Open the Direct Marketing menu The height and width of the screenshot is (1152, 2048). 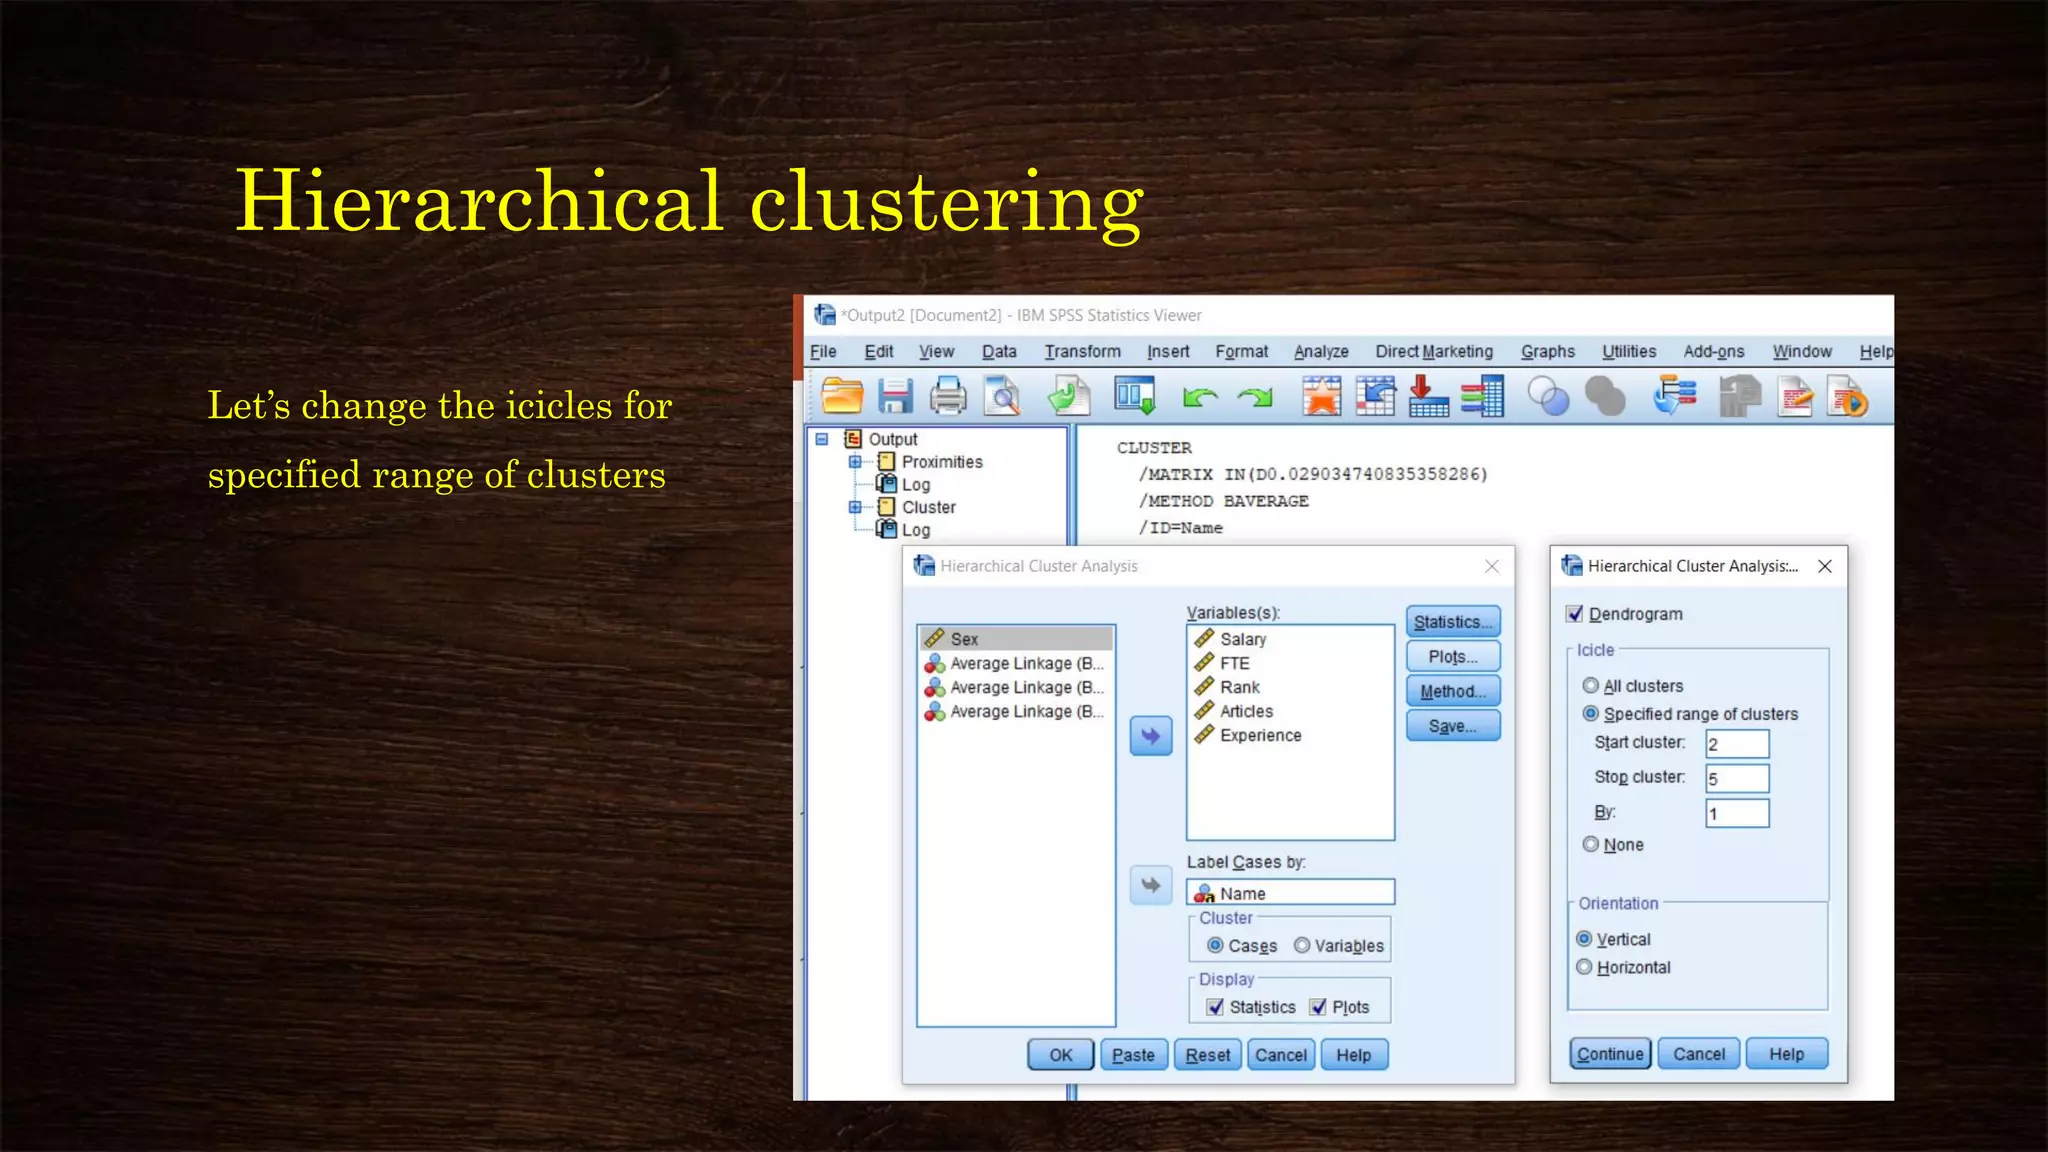[x=1434, y=352]
